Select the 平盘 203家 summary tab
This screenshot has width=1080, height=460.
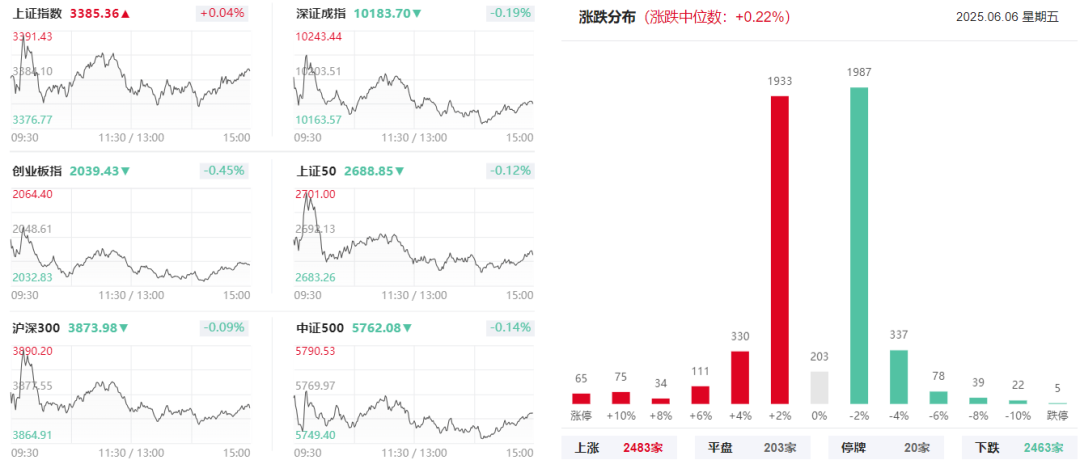coord(751,448)
